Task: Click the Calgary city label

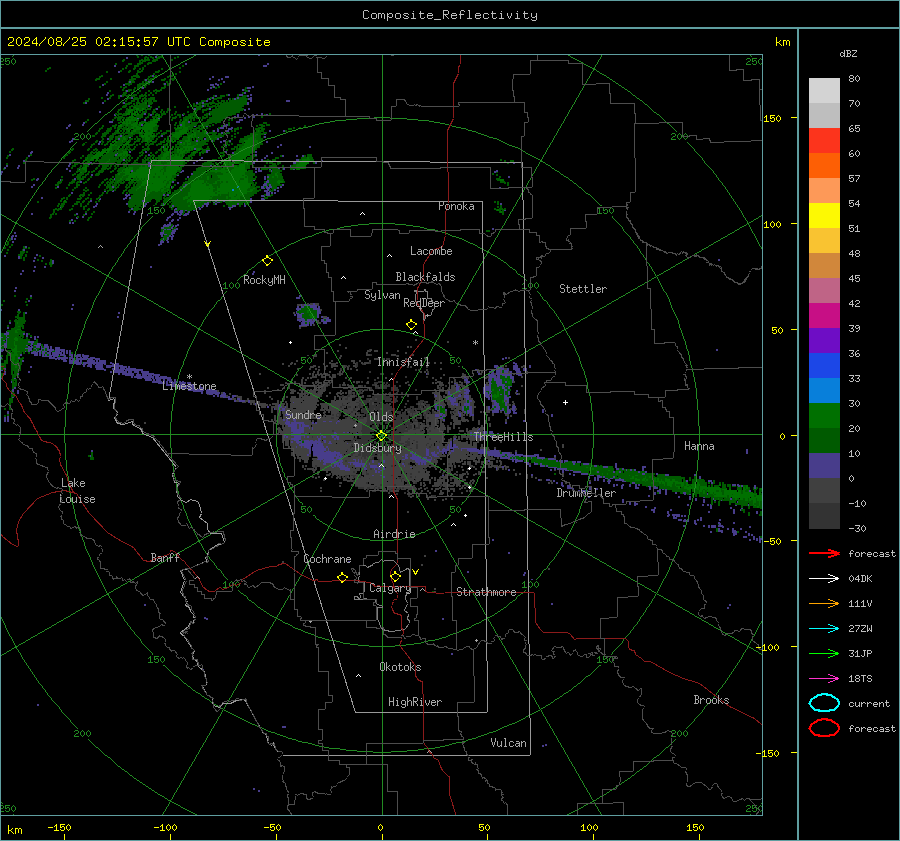Action: [x=390, y=588]
